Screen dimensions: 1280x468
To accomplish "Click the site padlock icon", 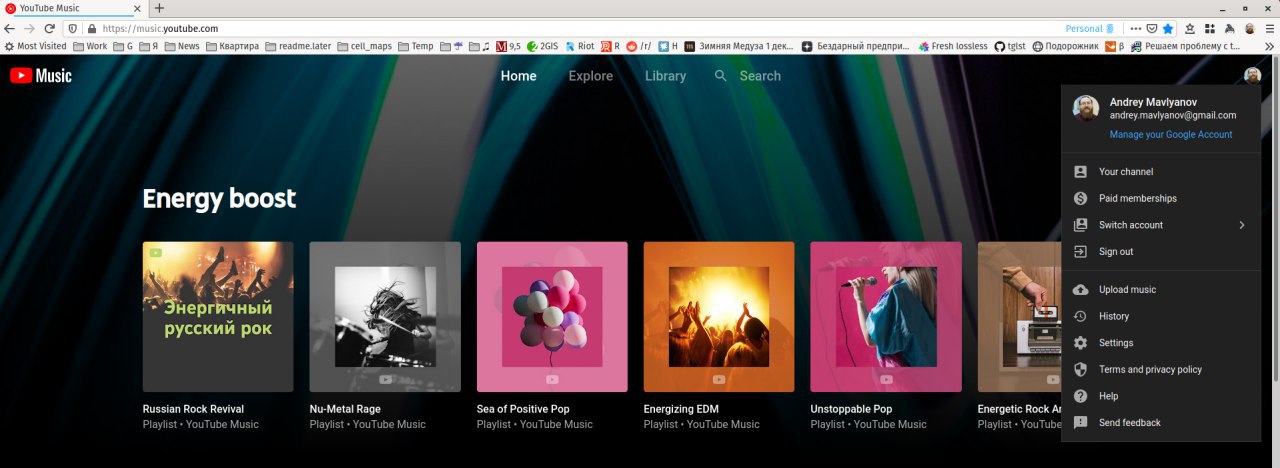I will 92,29.
